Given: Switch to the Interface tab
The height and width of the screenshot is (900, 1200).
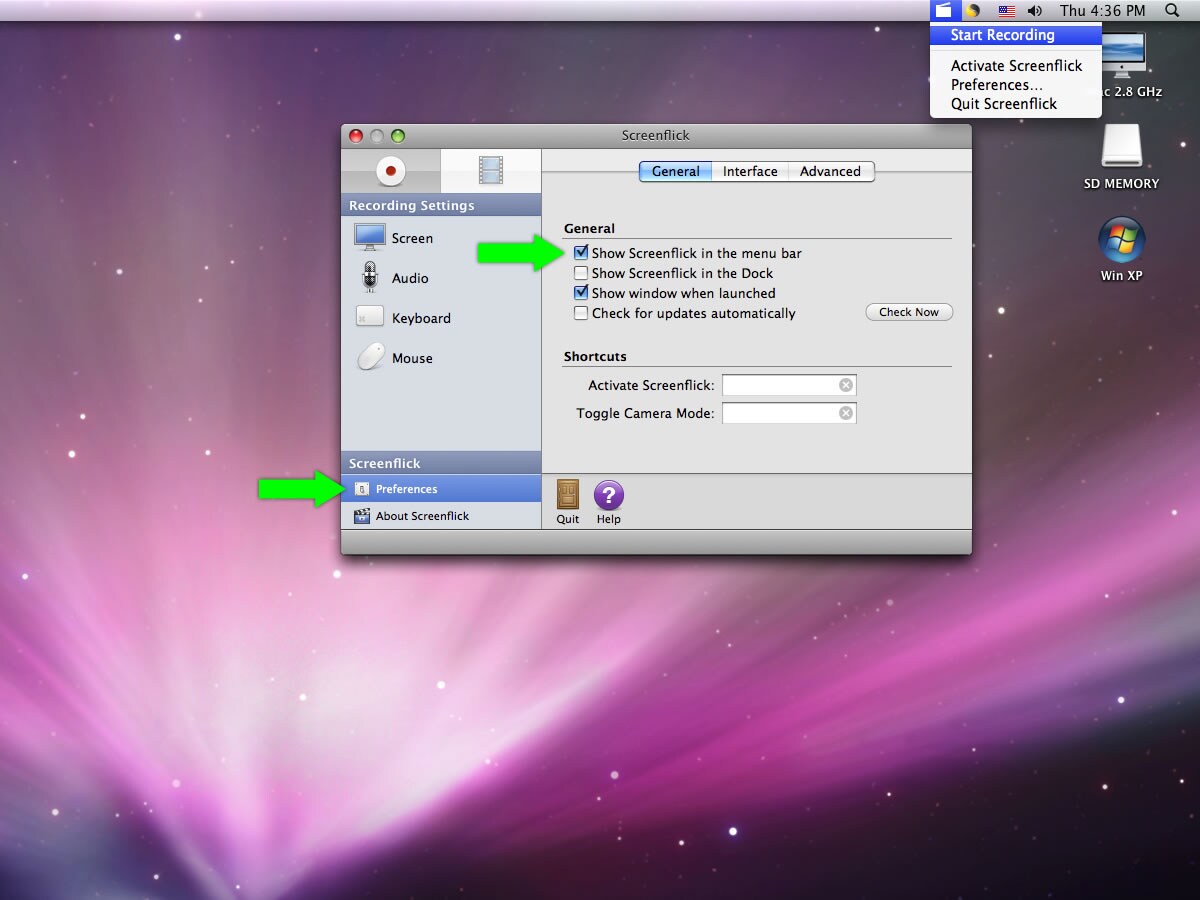Looking at the screenshot, I should [750, 171].
